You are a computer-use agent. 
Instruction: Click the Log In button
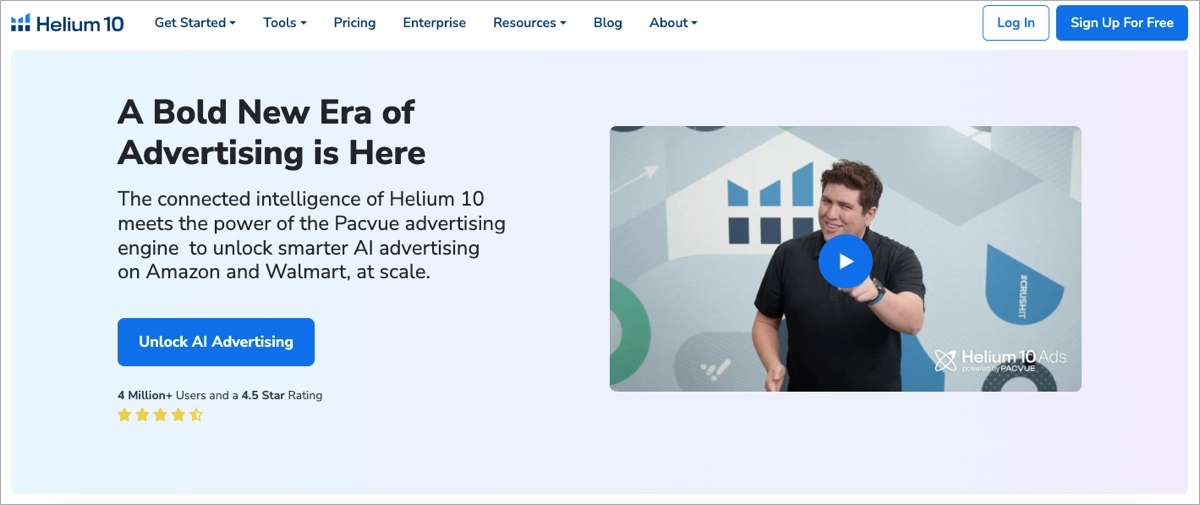tap(1016, 23)
